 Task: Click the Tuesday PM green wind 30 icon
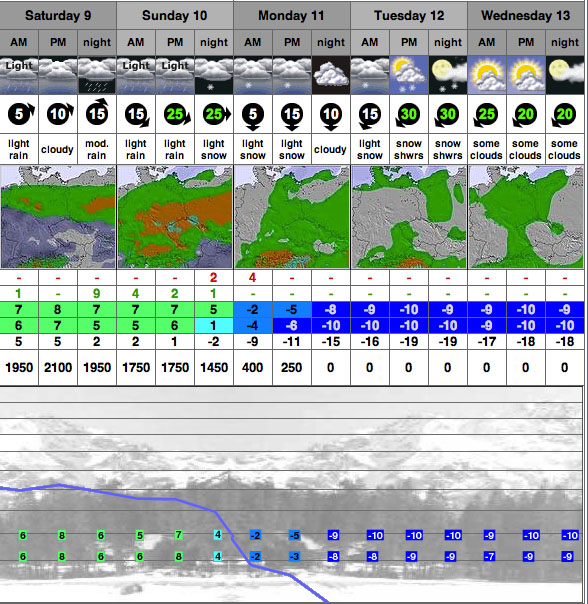(x=408, y=115)
